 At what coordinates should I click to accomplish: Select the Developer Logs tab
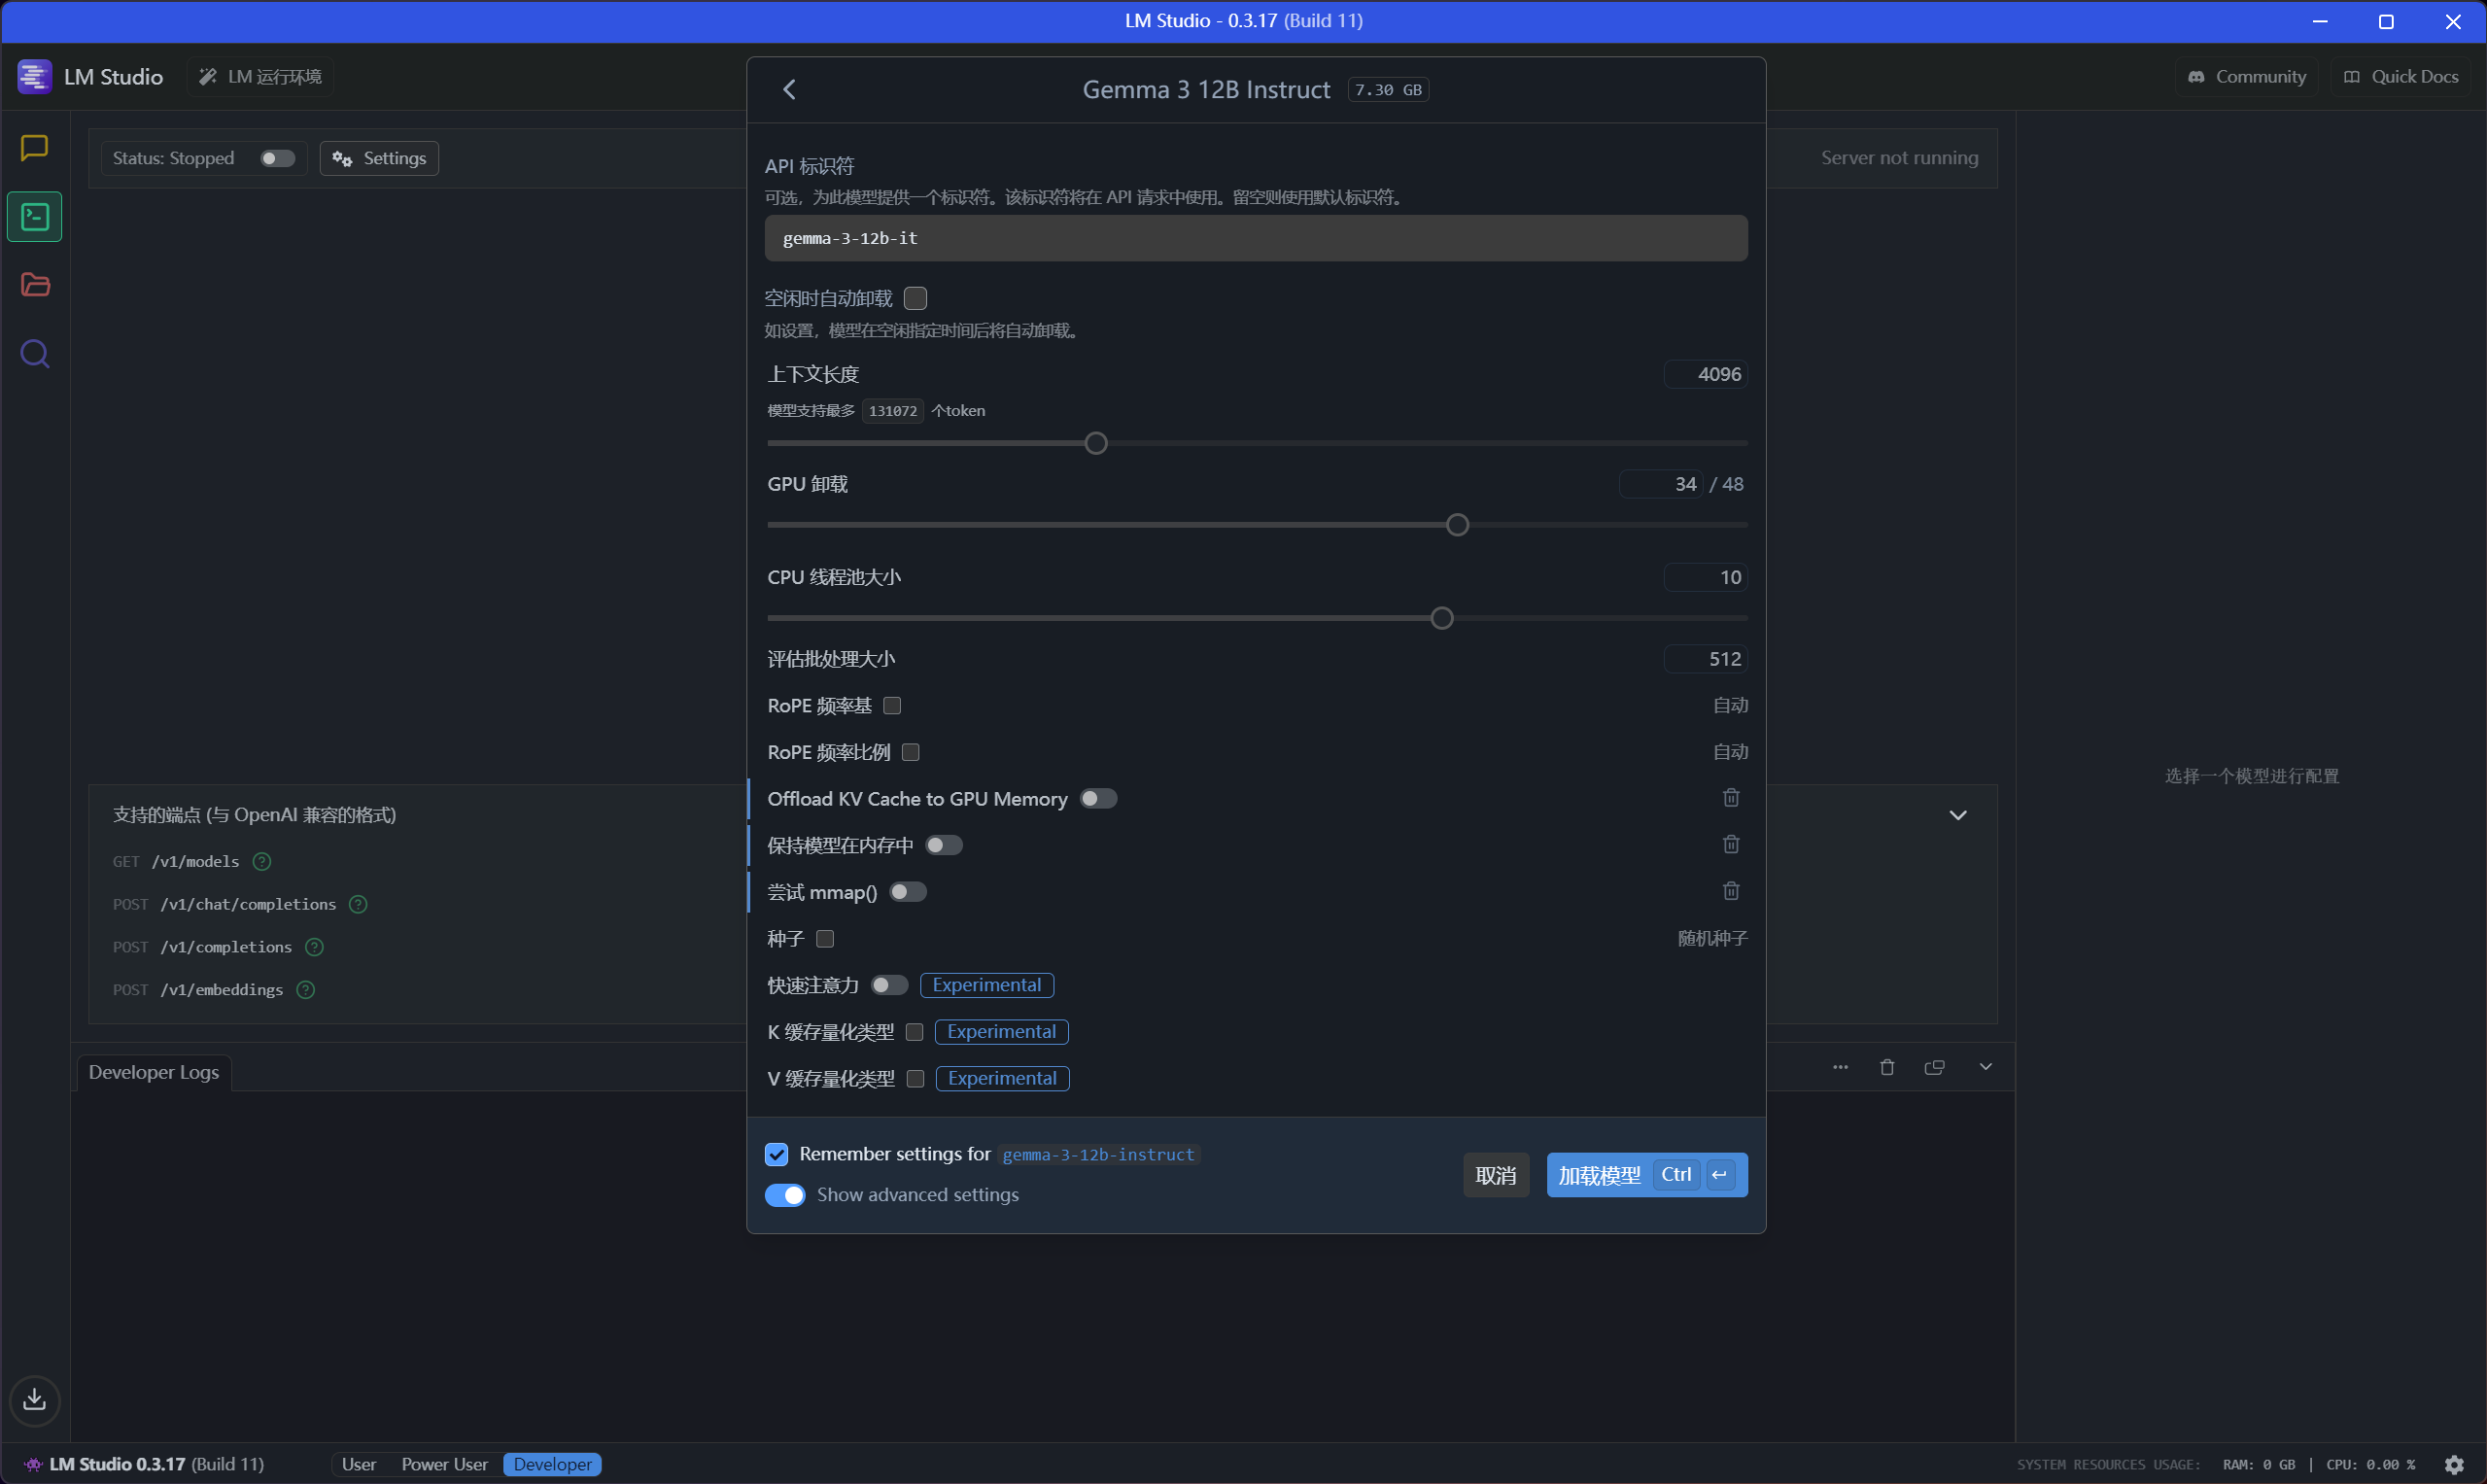(x=154, y=1072)
